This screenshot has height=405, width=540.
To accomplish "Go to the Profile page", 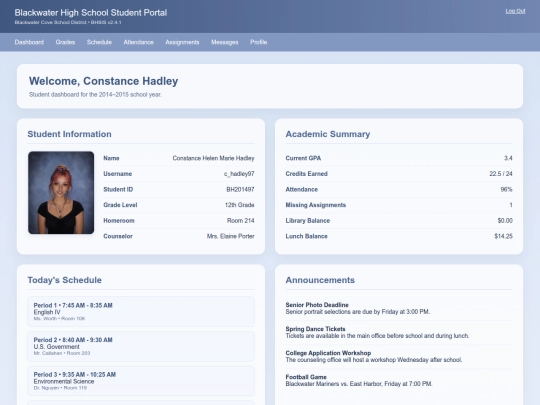I will (x=259, y=42).
